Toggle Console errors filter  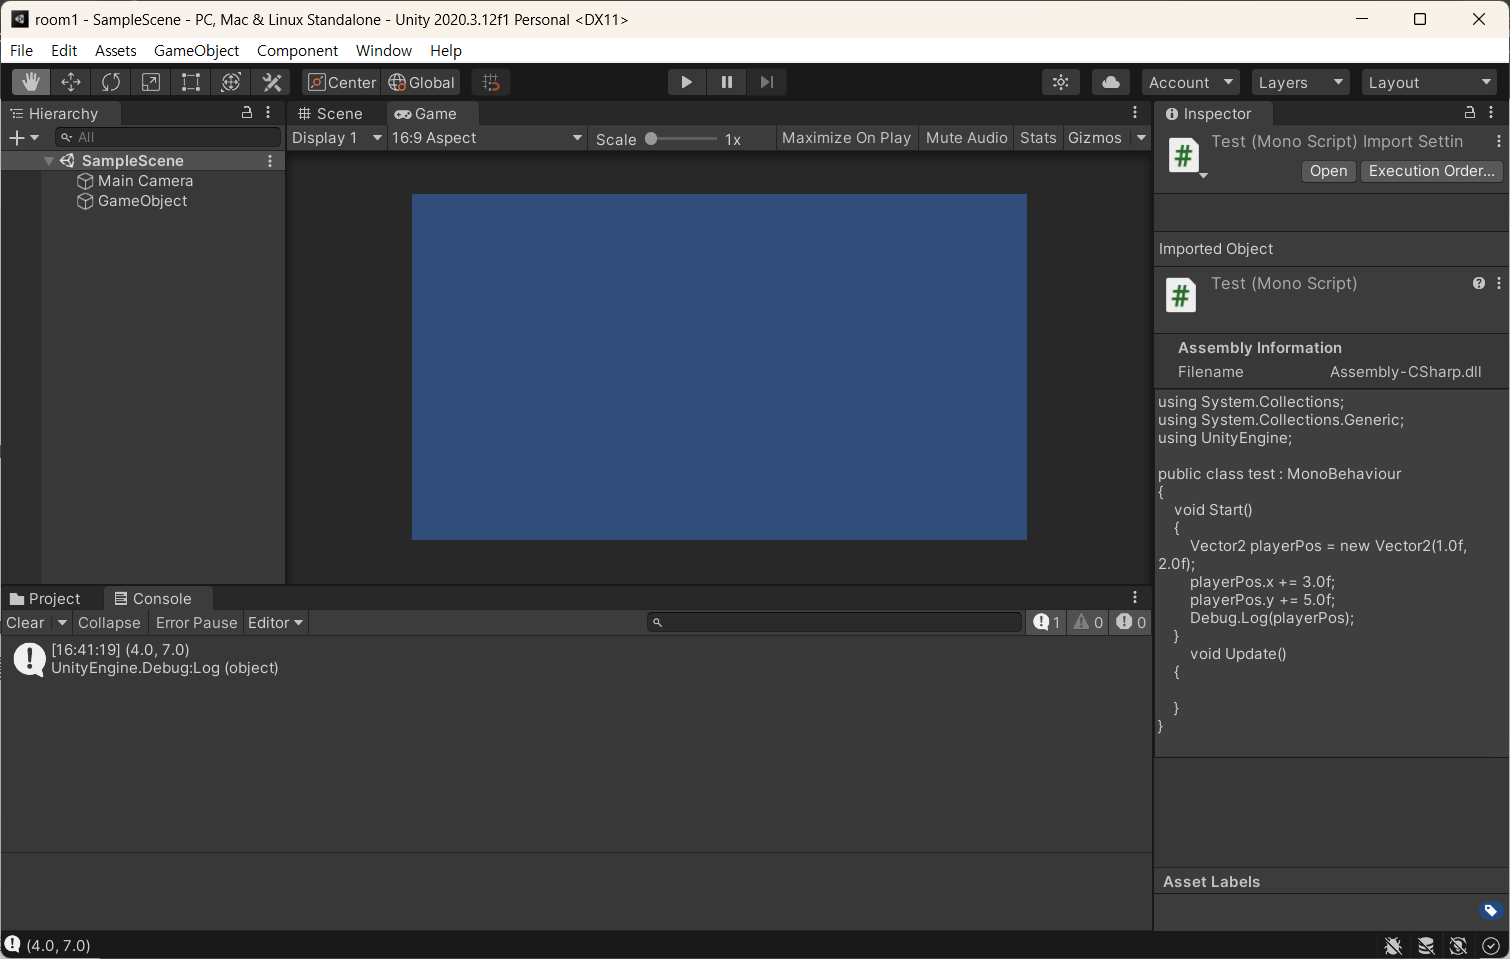(x=1132, y=623)
